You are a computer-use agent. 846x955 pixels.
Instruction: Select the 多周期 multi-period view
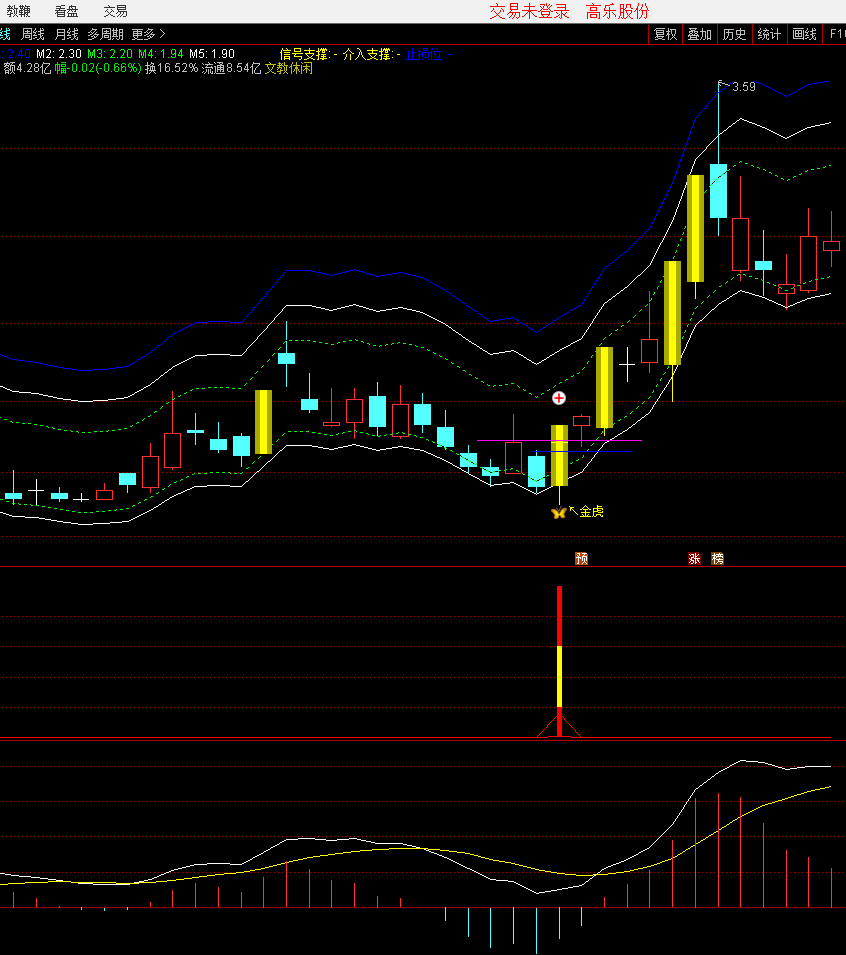tap(105, 34)
